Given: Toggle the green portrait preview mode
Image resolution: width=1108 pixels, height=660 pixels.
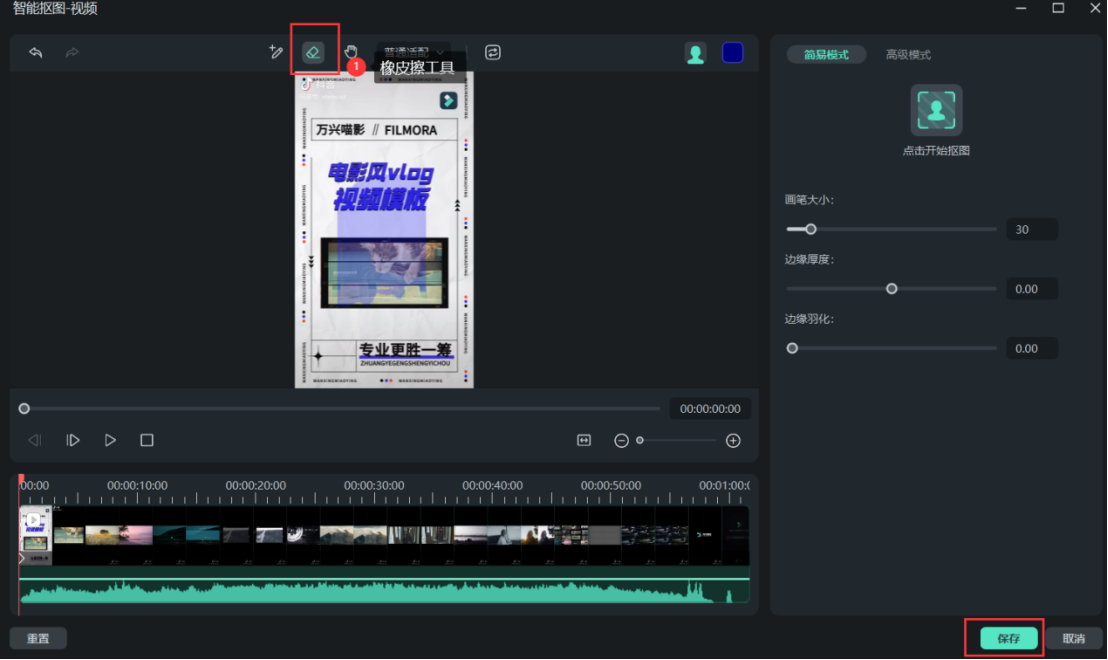Looking at the screenshot, I should pyautogui.click(x=695, y=53).
